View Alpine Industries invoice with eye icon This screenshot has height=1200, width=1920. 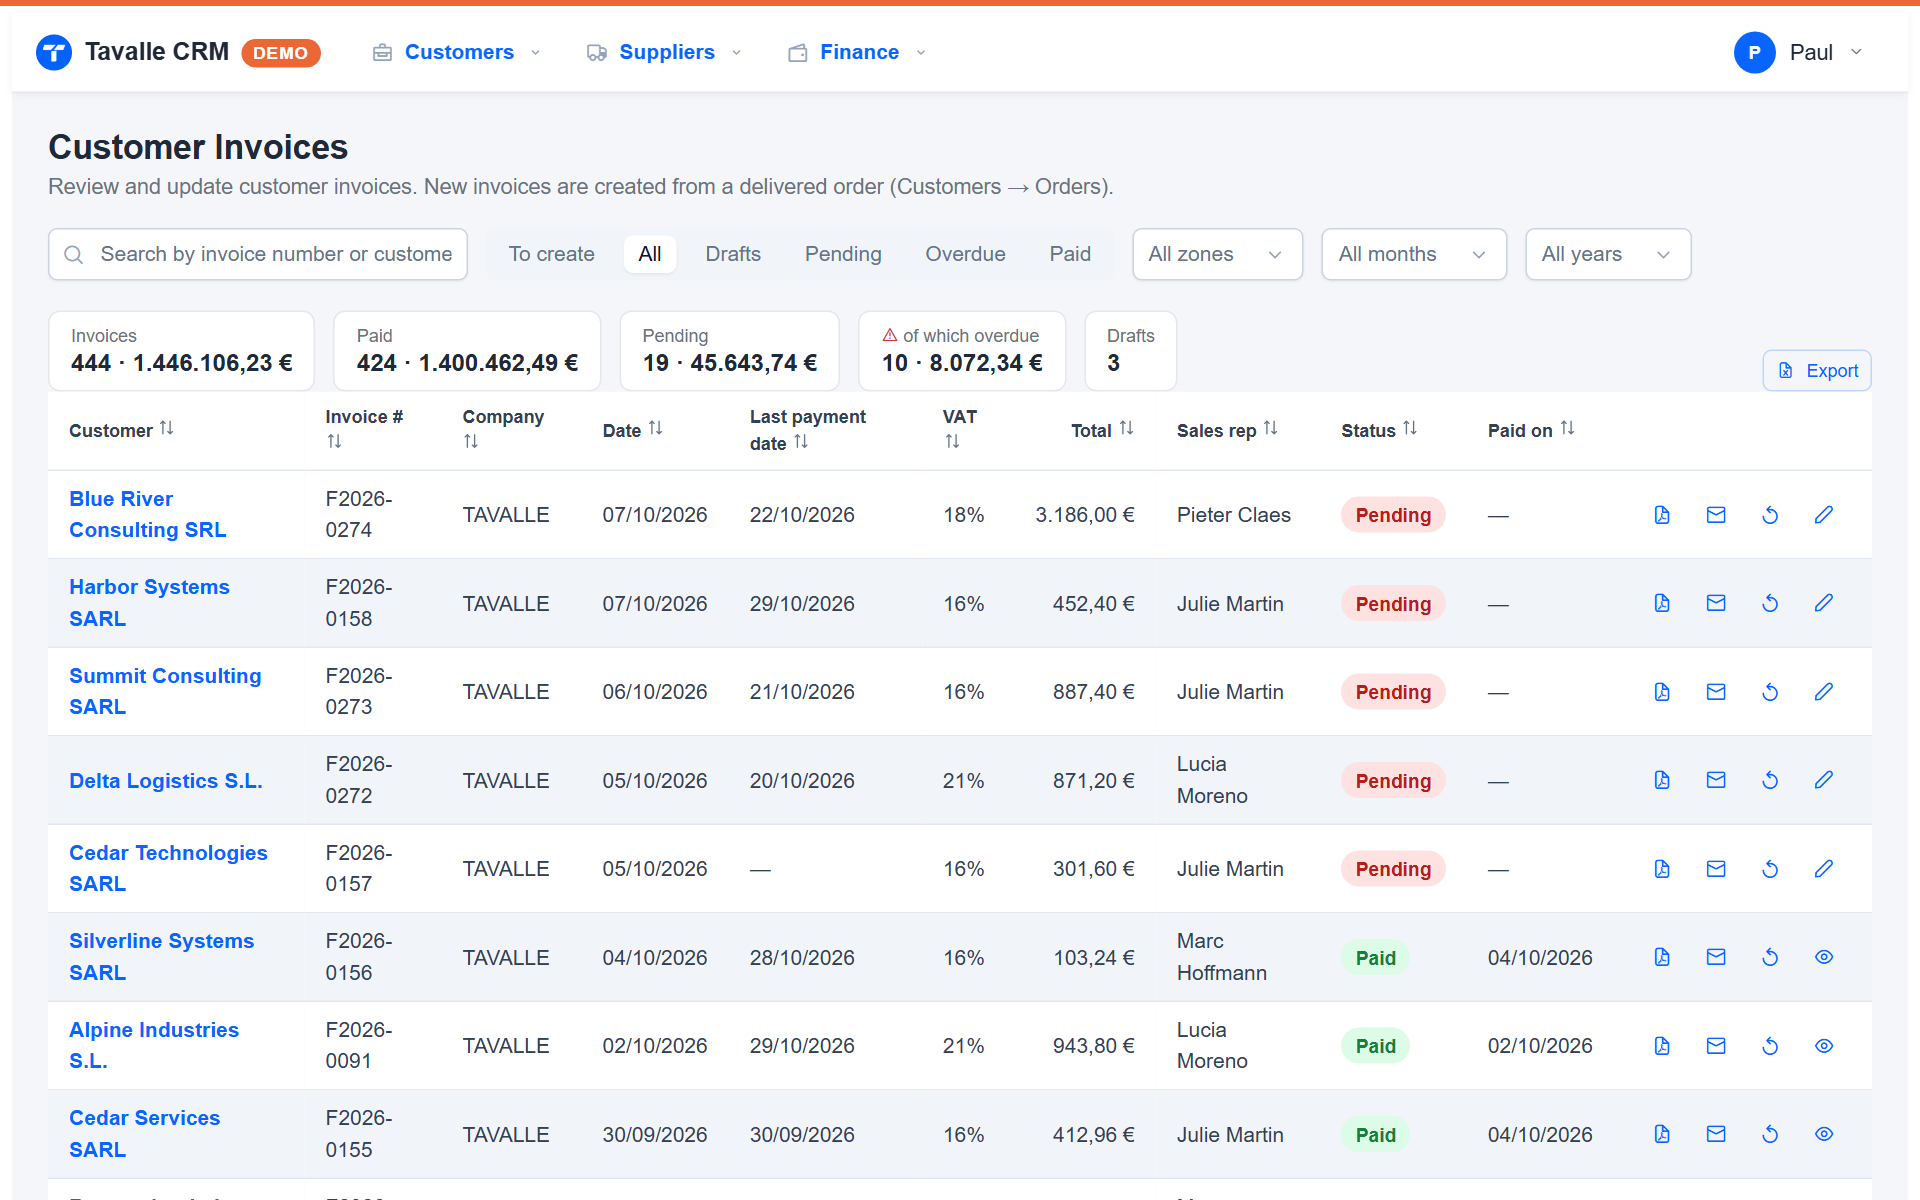pyautogui.click(x=1824, y=1046)
